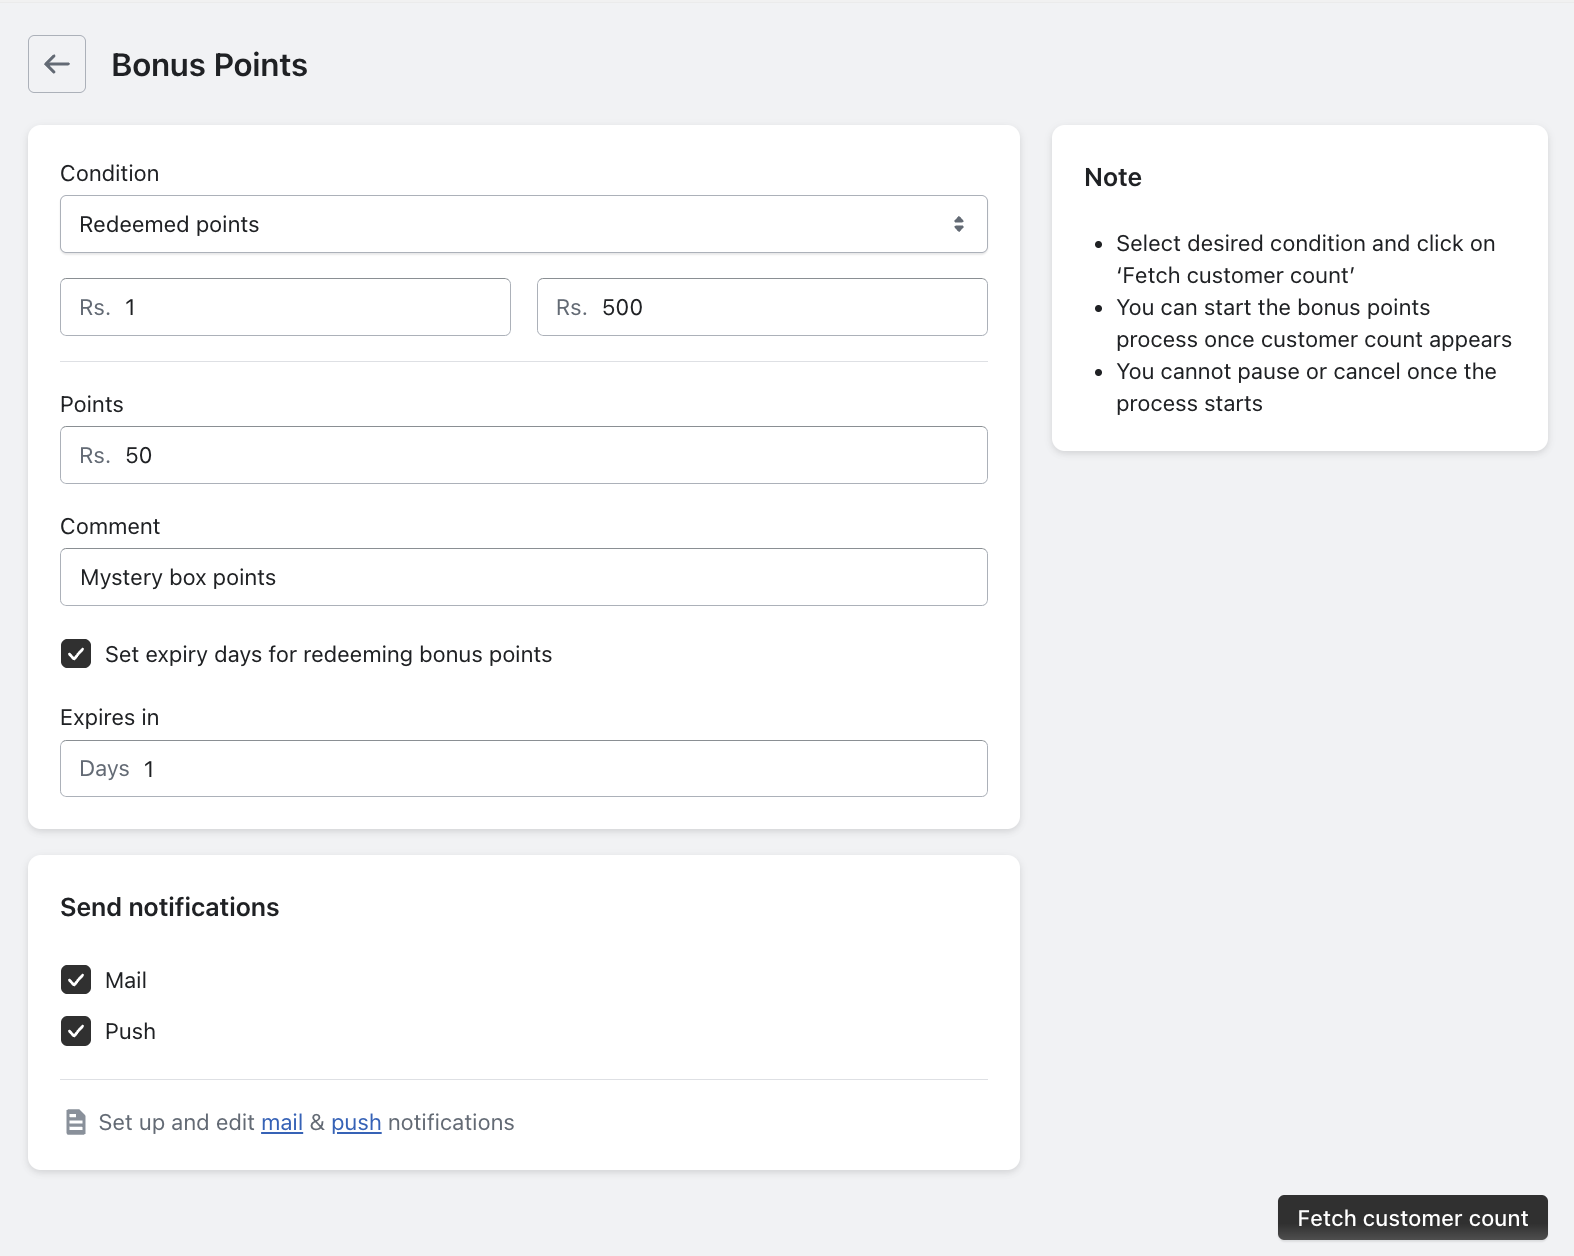This screenshot has width=1574, height=1256.
Task: Click into the Comment text field
Action: click(x=523, y=577)
